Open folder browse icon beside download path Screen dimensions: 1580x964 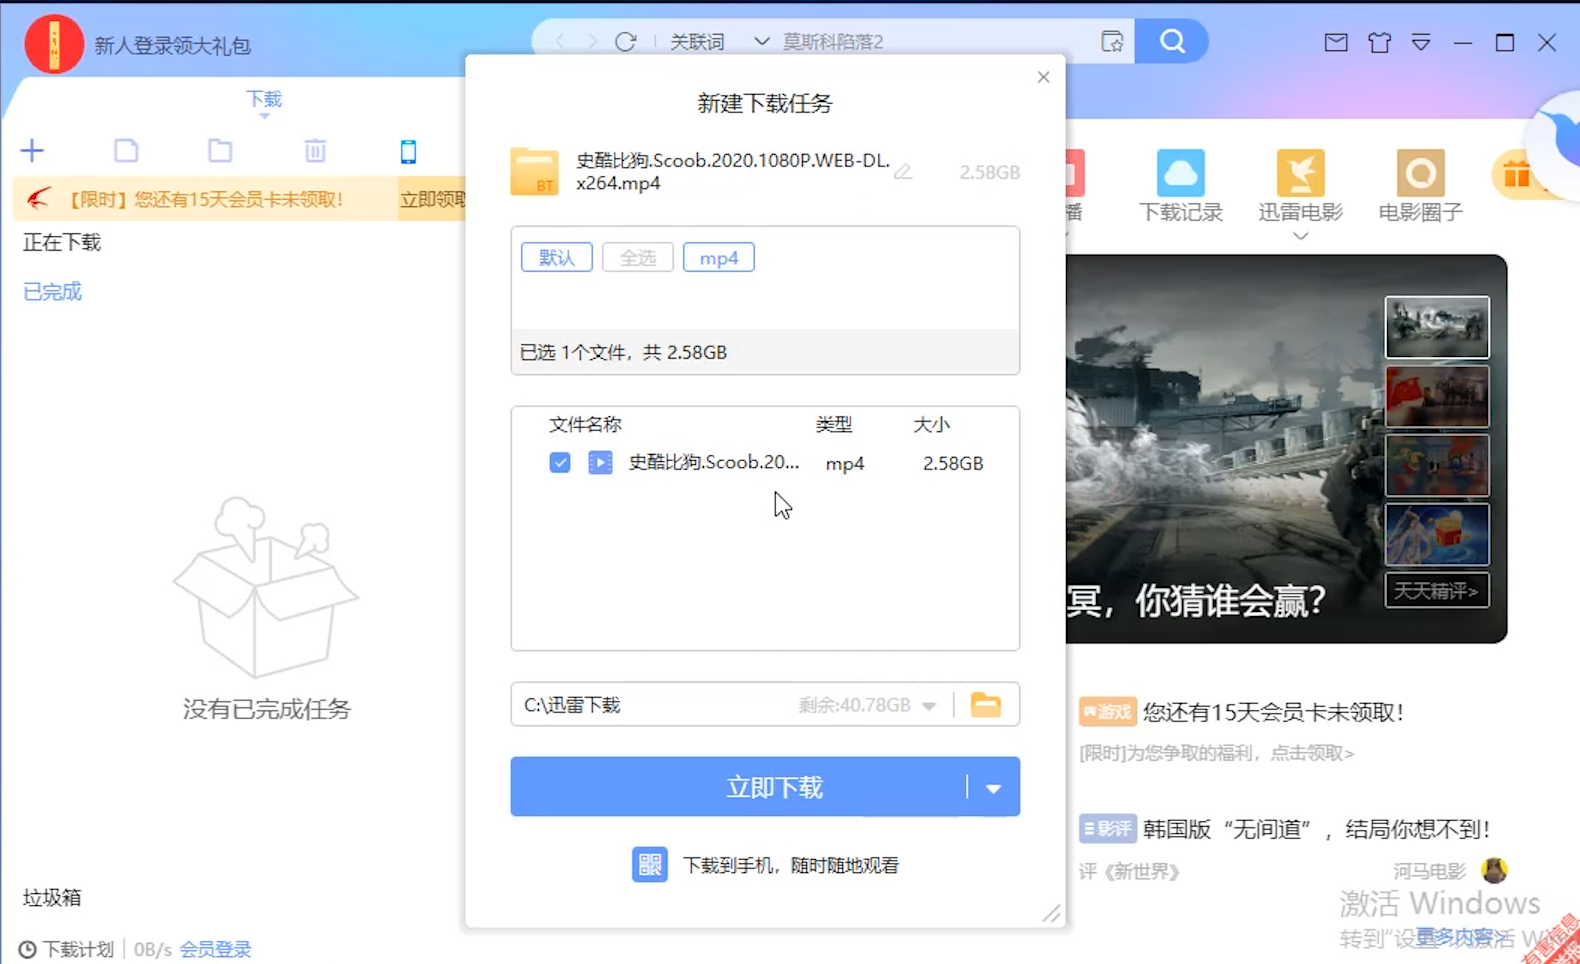pyautogui.click(x=986, y=705)
